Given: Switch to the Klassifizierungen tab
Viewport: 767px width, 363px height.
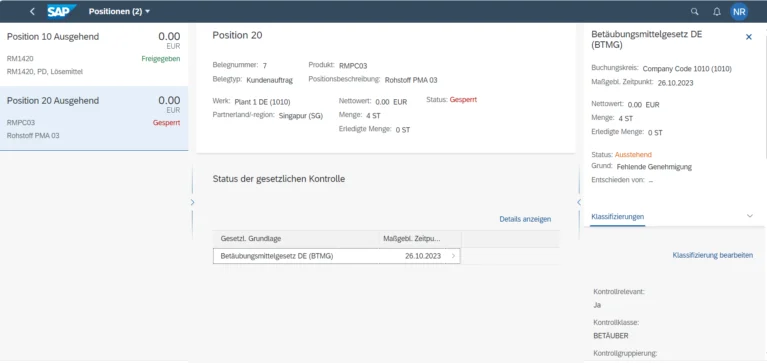Looking at the screenshot, I should click(617, 216).
